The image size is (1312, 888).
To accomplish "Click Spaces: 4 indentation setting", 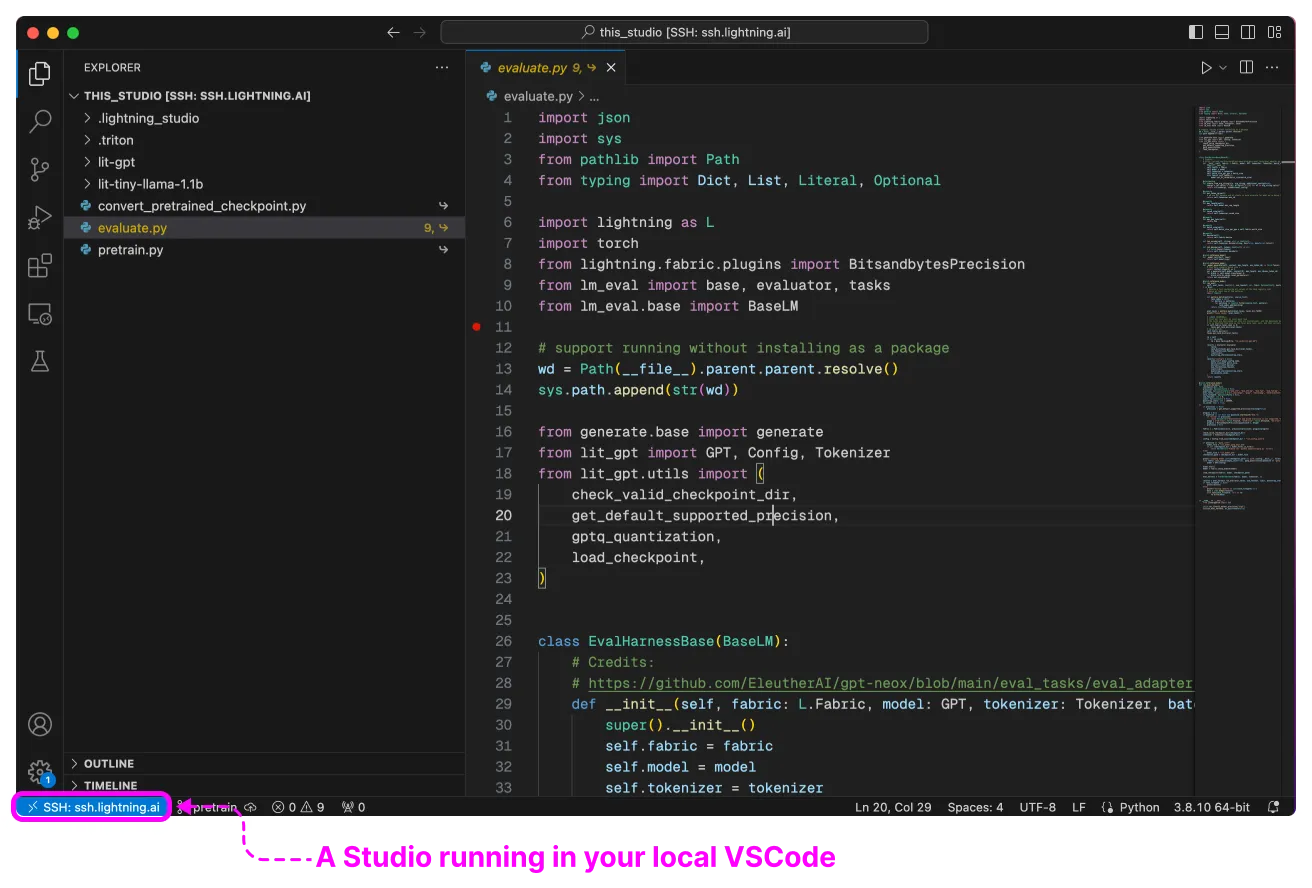I will 975,807.
